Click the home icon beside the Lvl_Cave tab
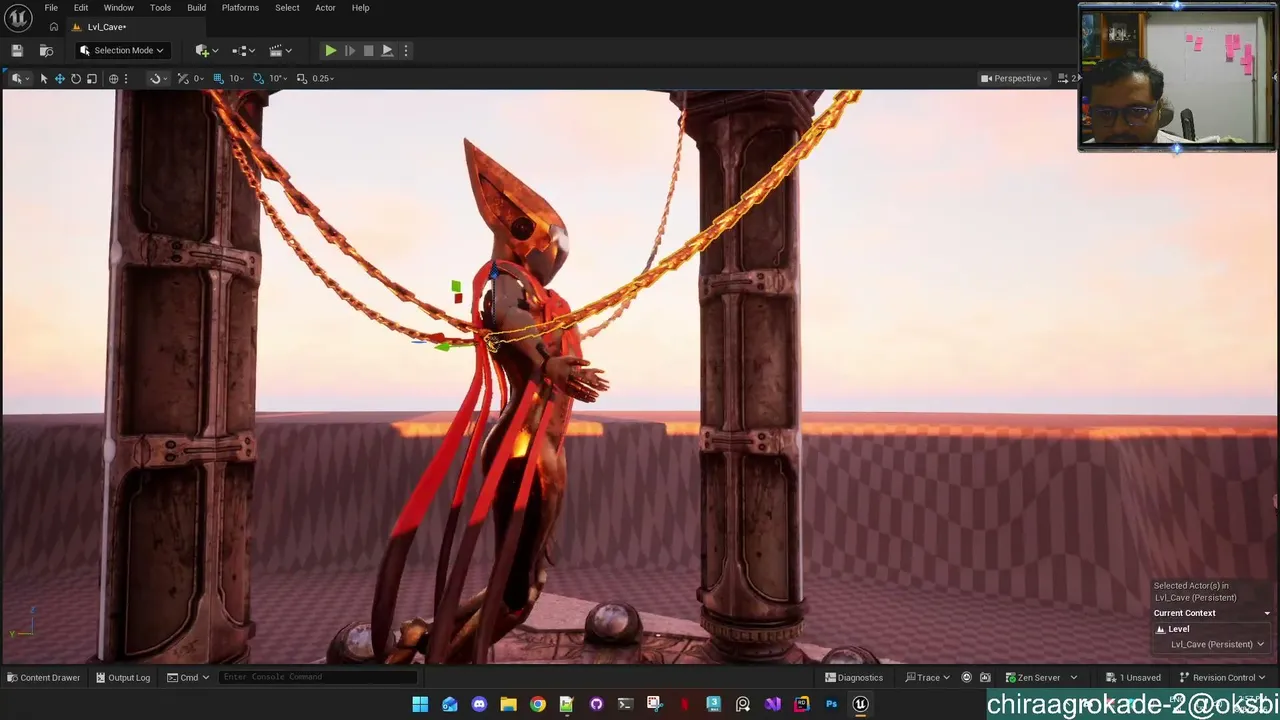Screen dimensions: 1280x720 53,27
